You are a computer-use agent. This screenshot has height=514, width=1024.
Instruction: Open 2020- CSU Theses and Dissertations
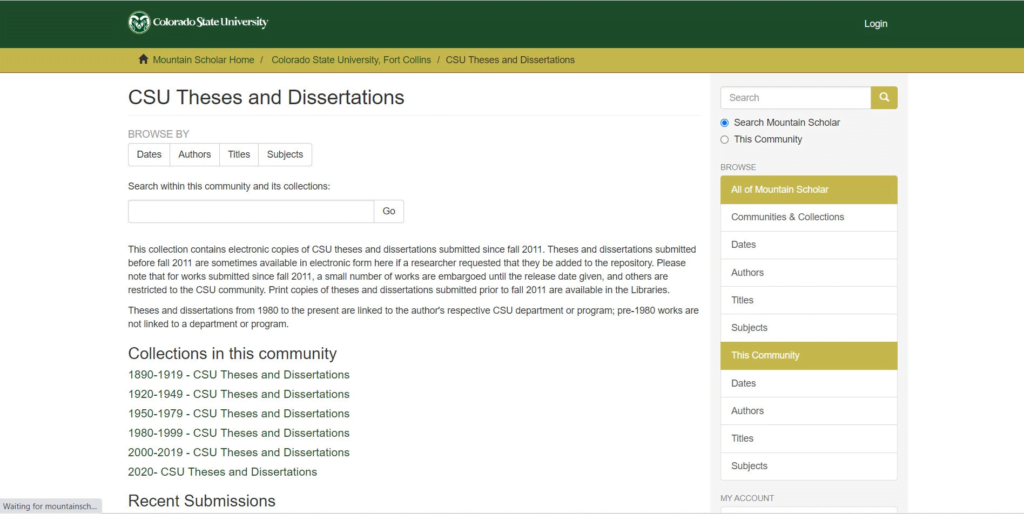point(222,472)
